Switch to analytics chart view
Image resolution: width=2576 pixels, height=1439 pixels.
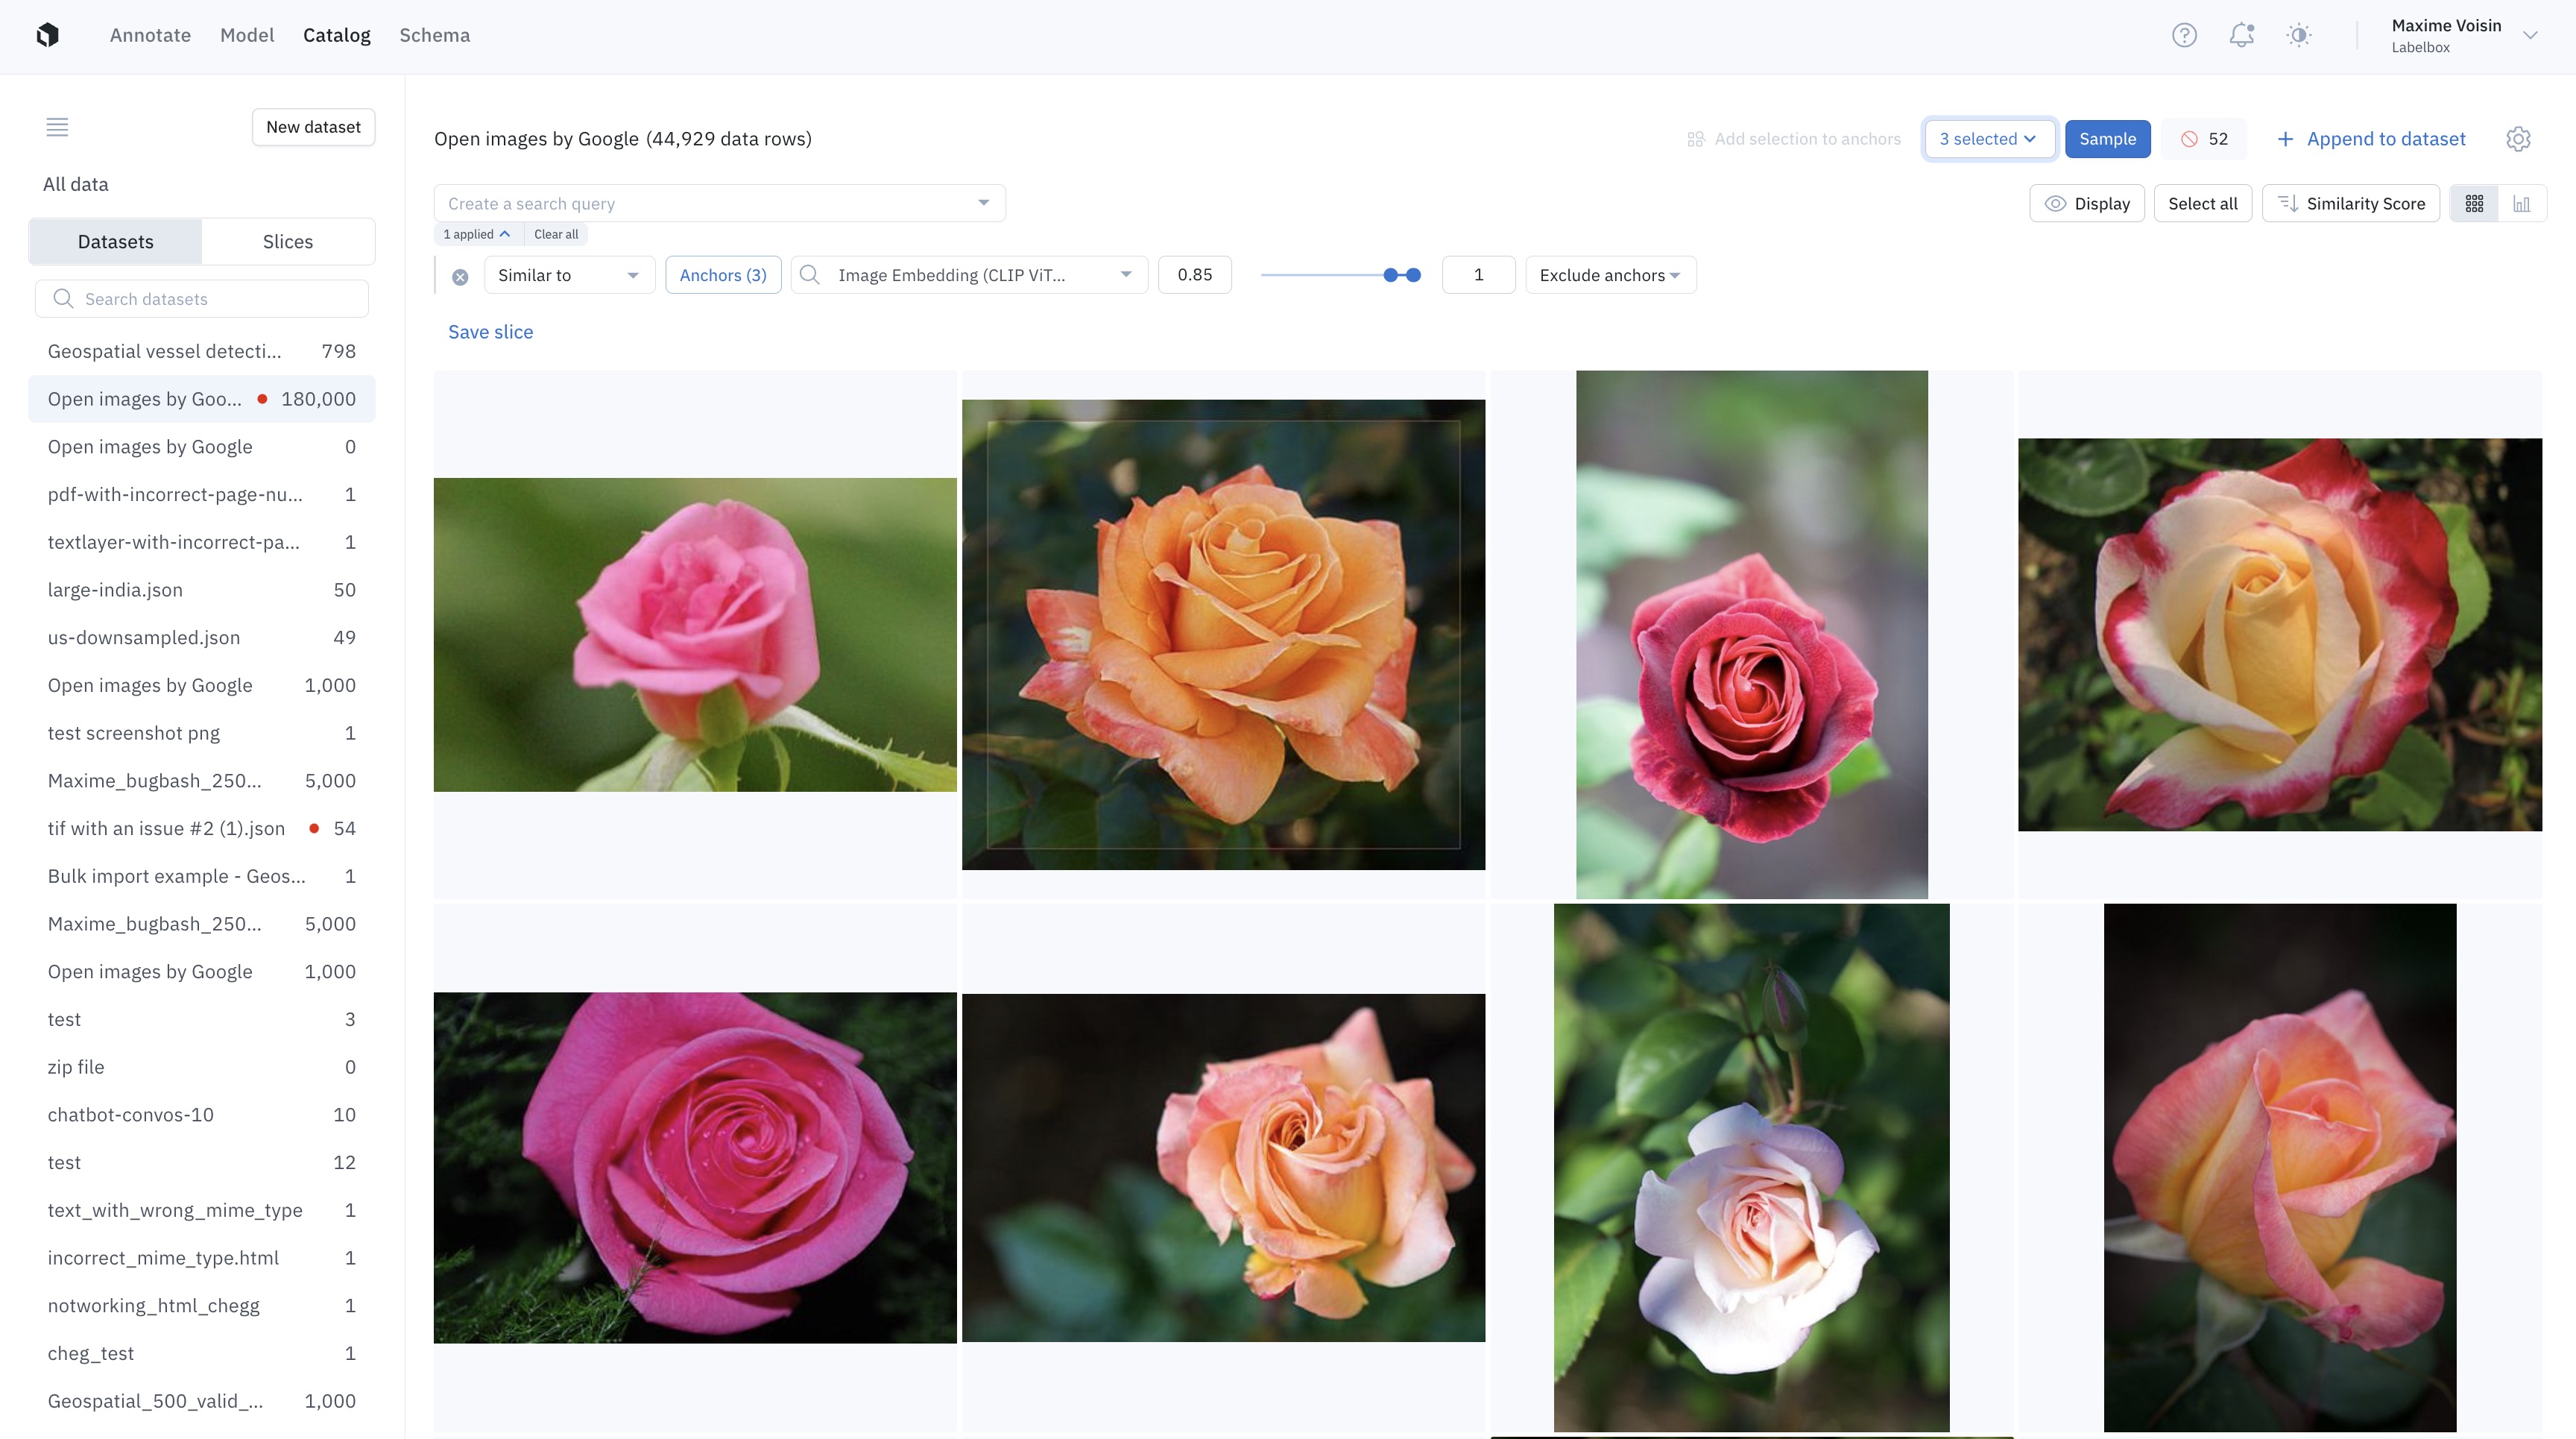2522,204
